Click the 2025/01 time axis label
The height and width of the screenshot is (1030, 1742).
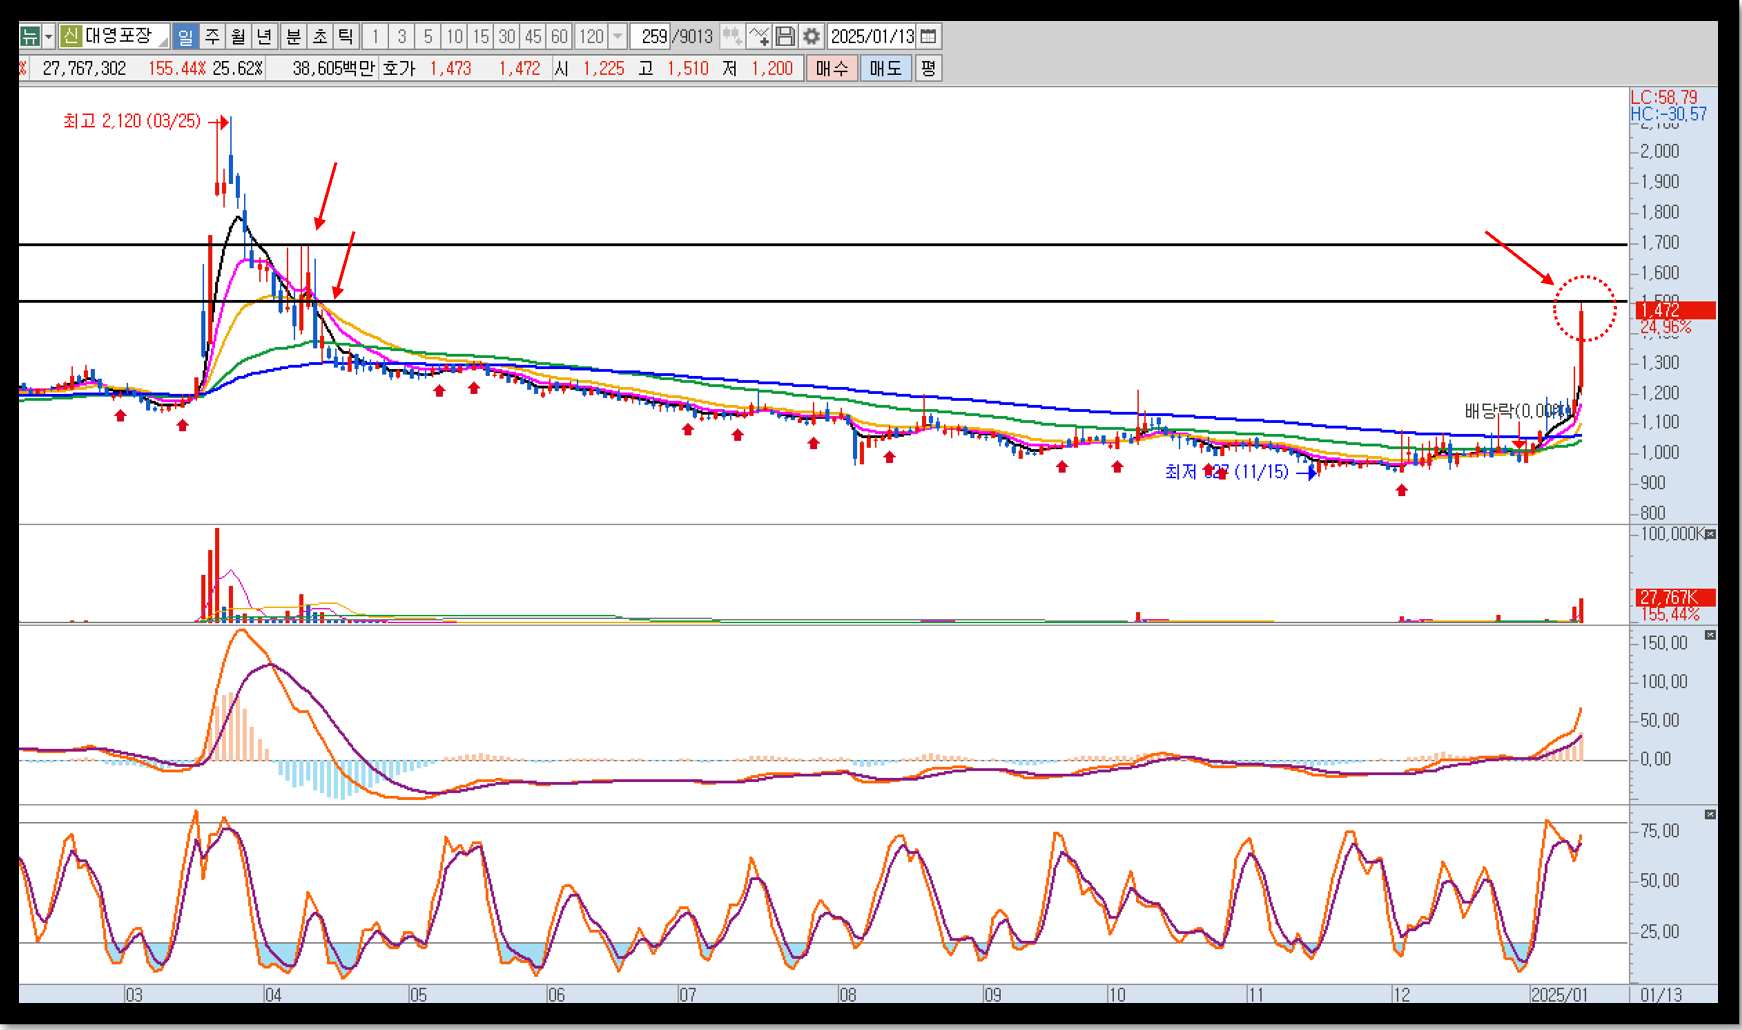[1559, 995]
